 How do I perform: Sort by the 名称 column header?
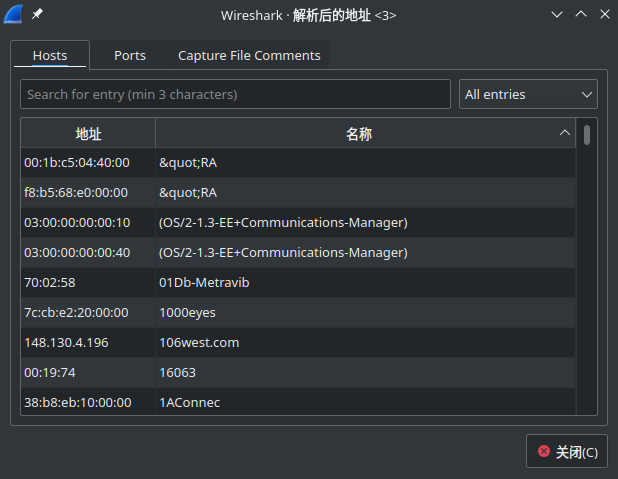(365, 134)
